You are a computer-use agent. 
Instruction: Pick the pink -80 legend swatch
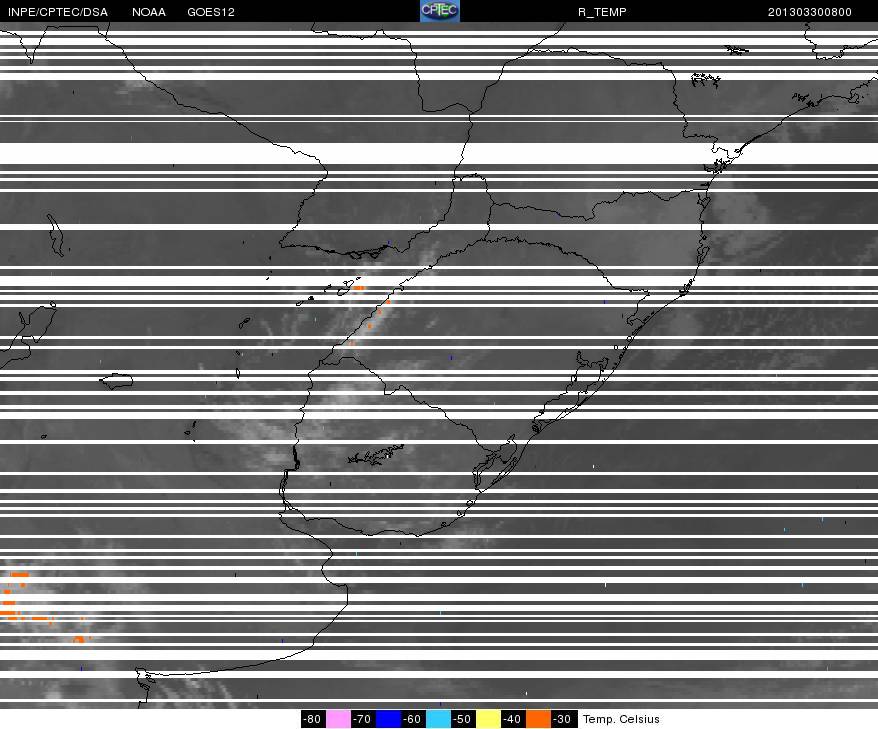pos(338,719)
